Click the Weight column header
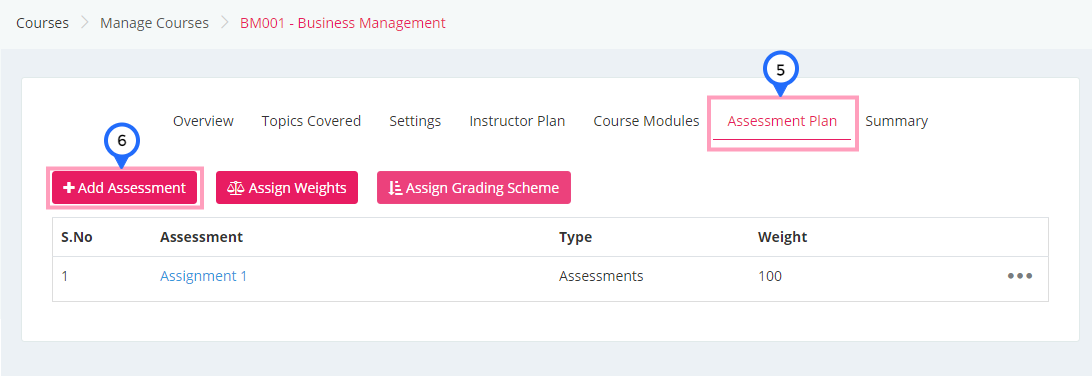 [x=782, y=237]
